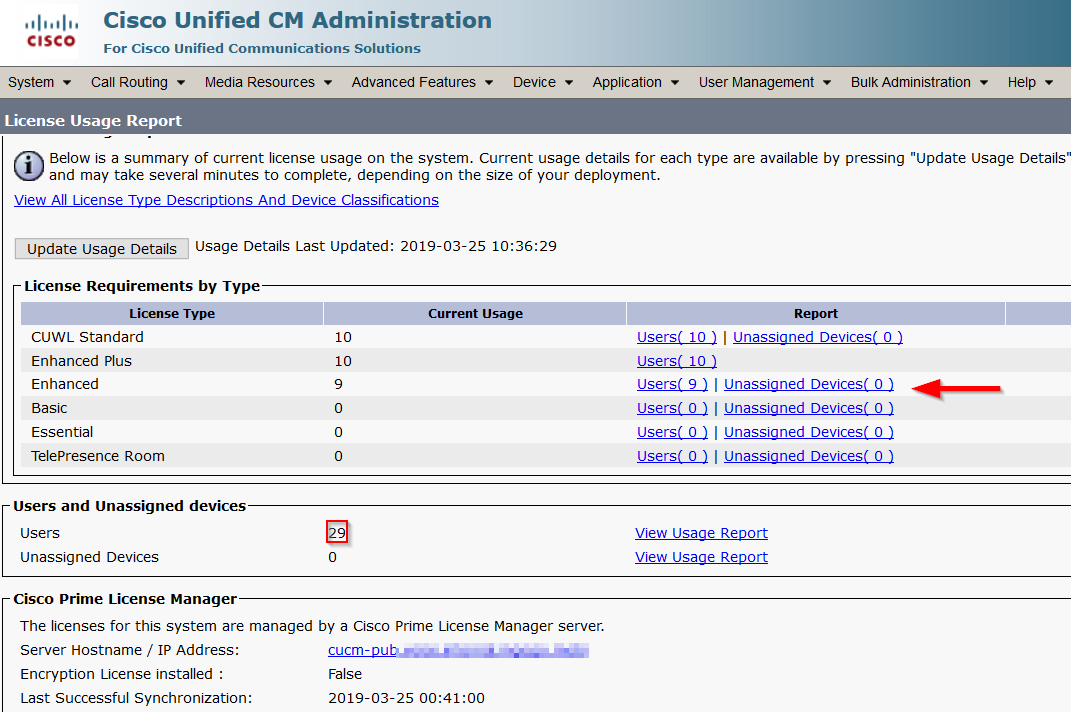Open Users(10) report for Enhanced Plus

pos(677,361)
